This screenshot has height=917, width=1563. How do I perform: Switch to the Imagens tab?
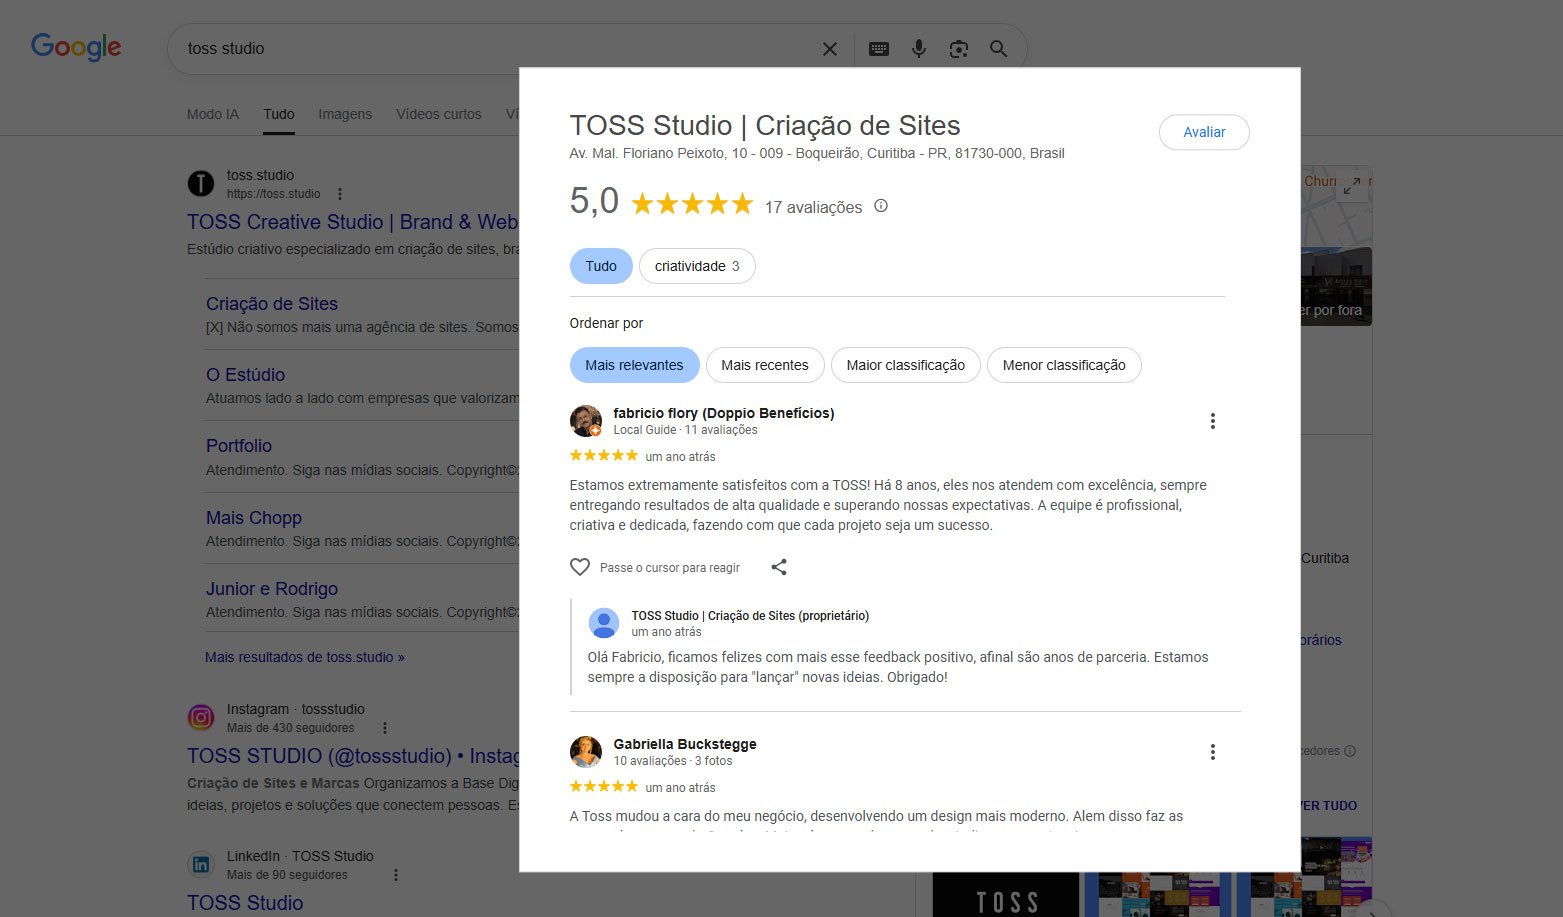click(x=345, y=114)
